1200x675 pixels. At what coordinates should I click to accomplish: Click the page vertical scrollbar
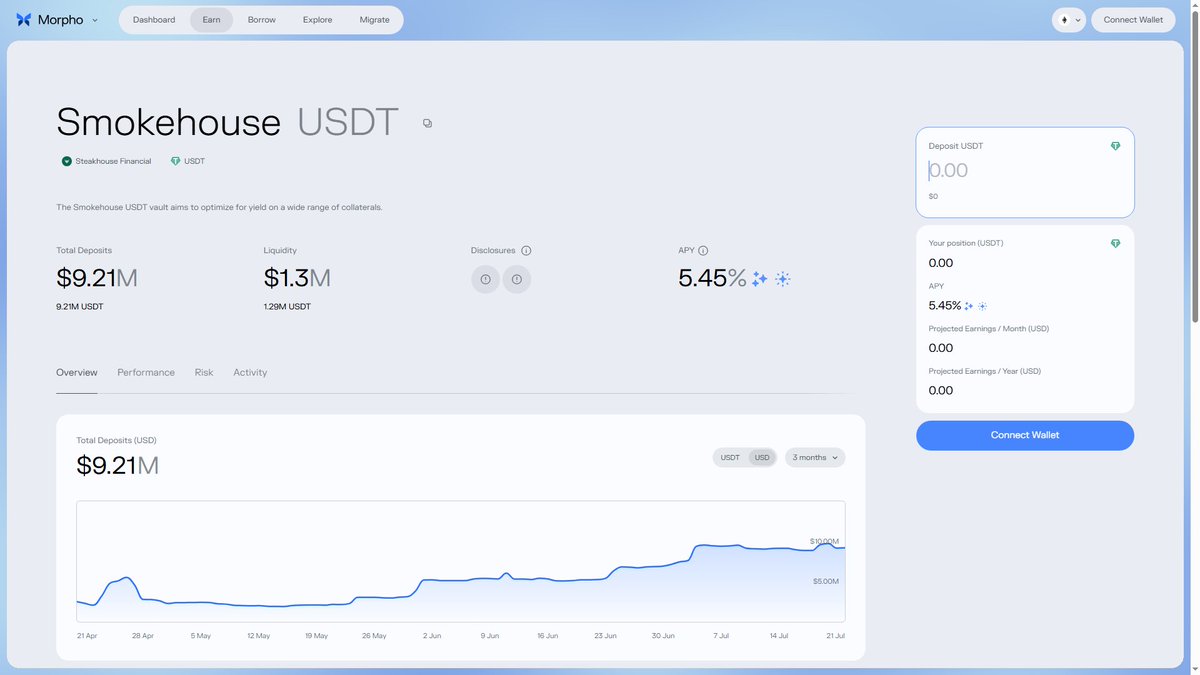click(1195, 165)
